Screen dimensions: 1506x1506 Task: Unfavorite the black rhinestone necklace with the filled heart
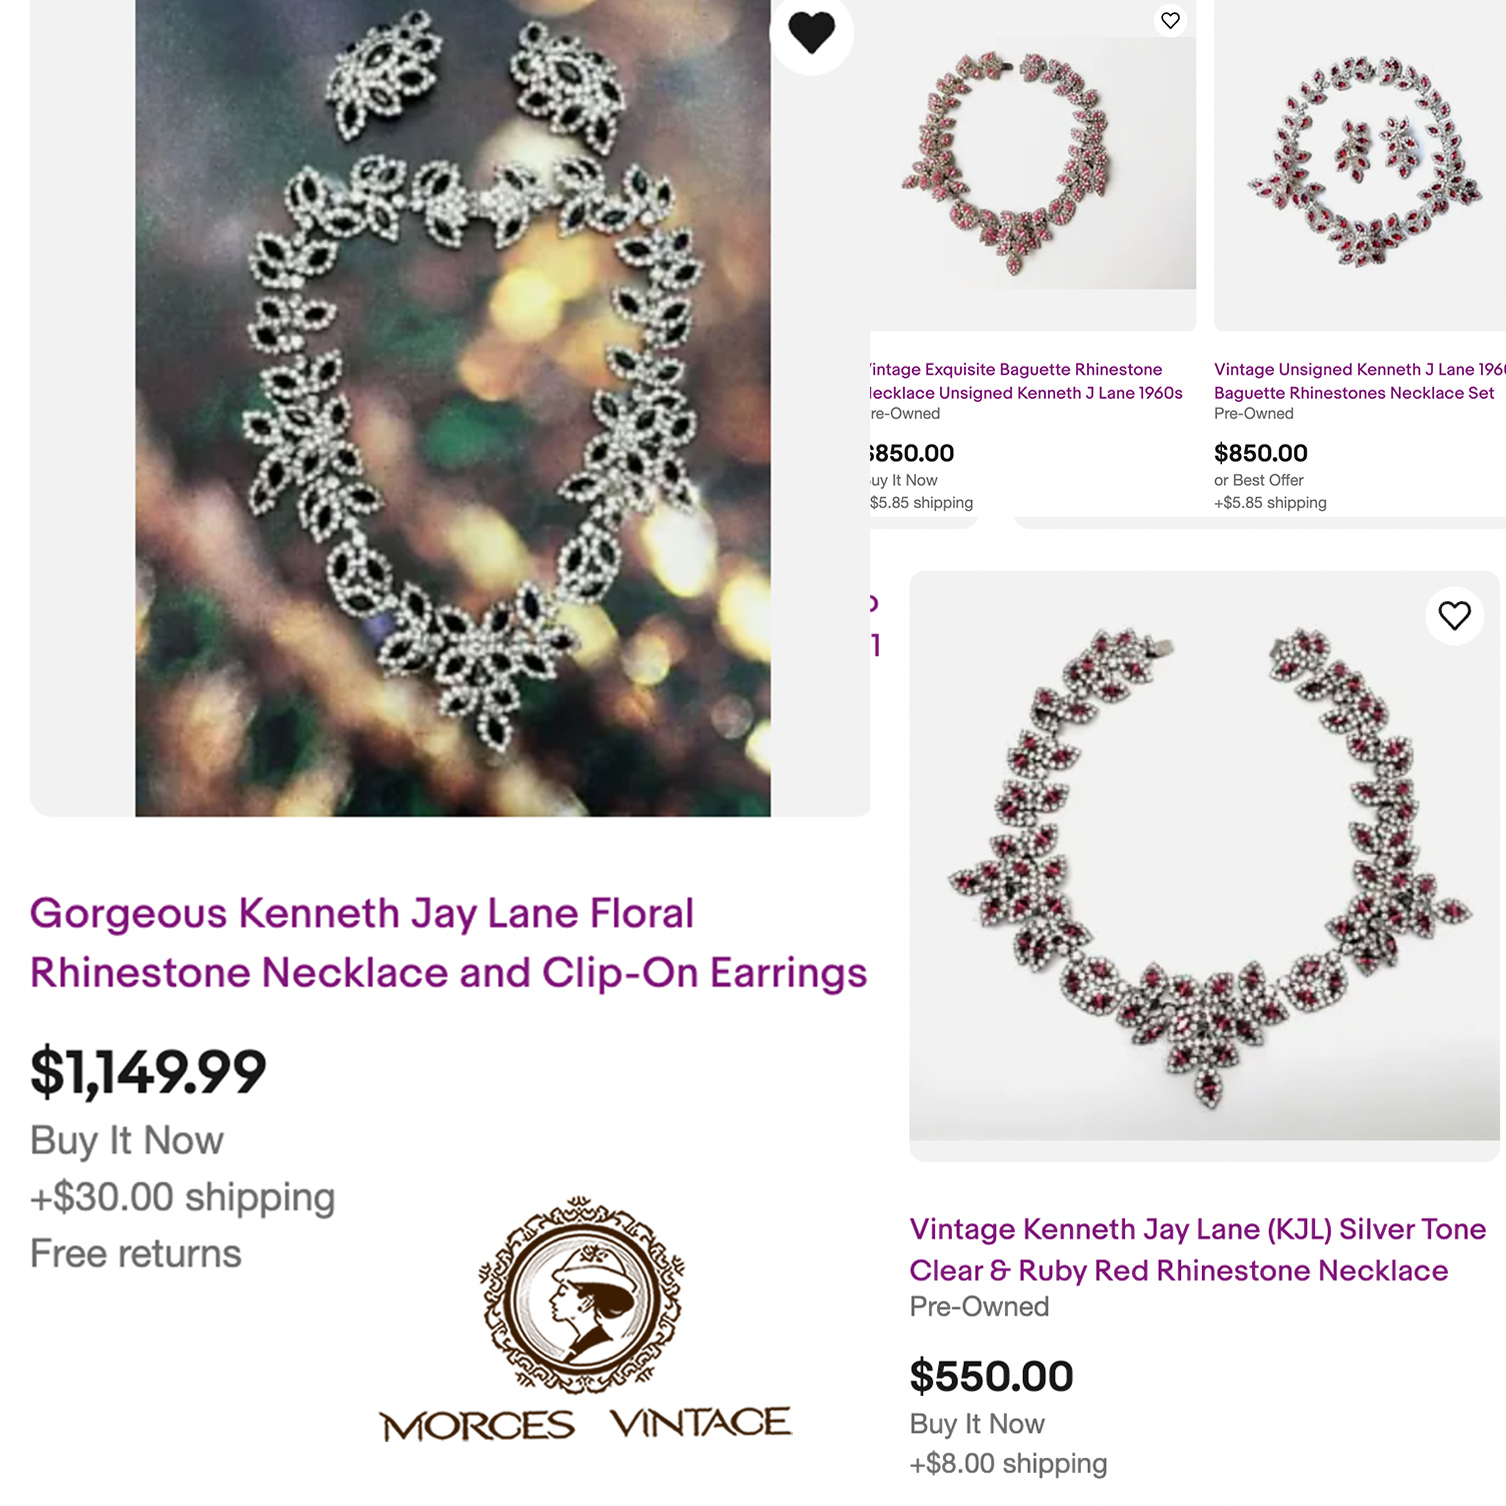811,32
